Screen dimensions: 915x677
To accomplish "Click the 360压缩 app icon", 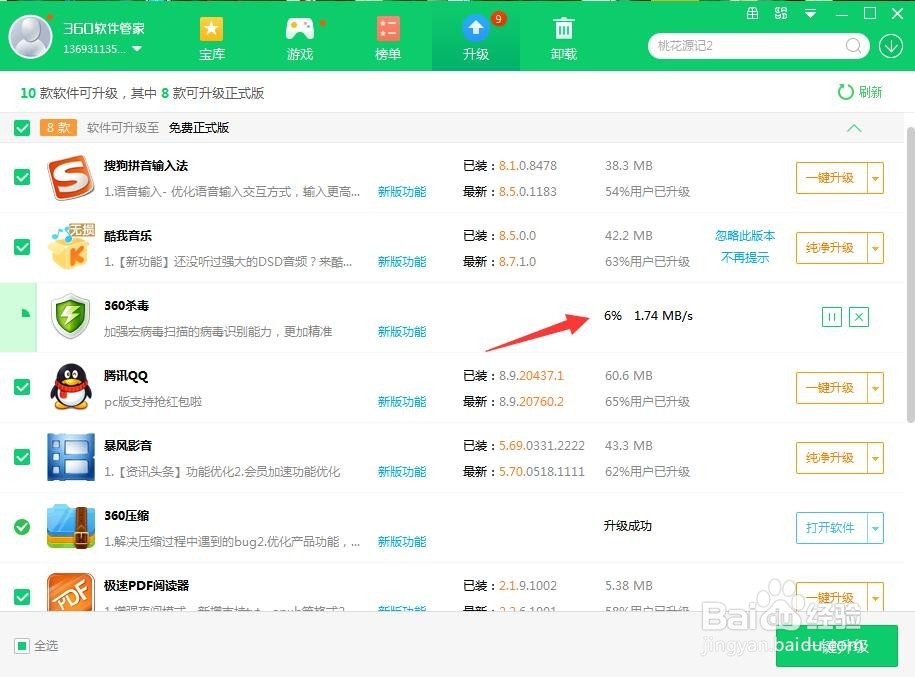I will pos(71,527).
